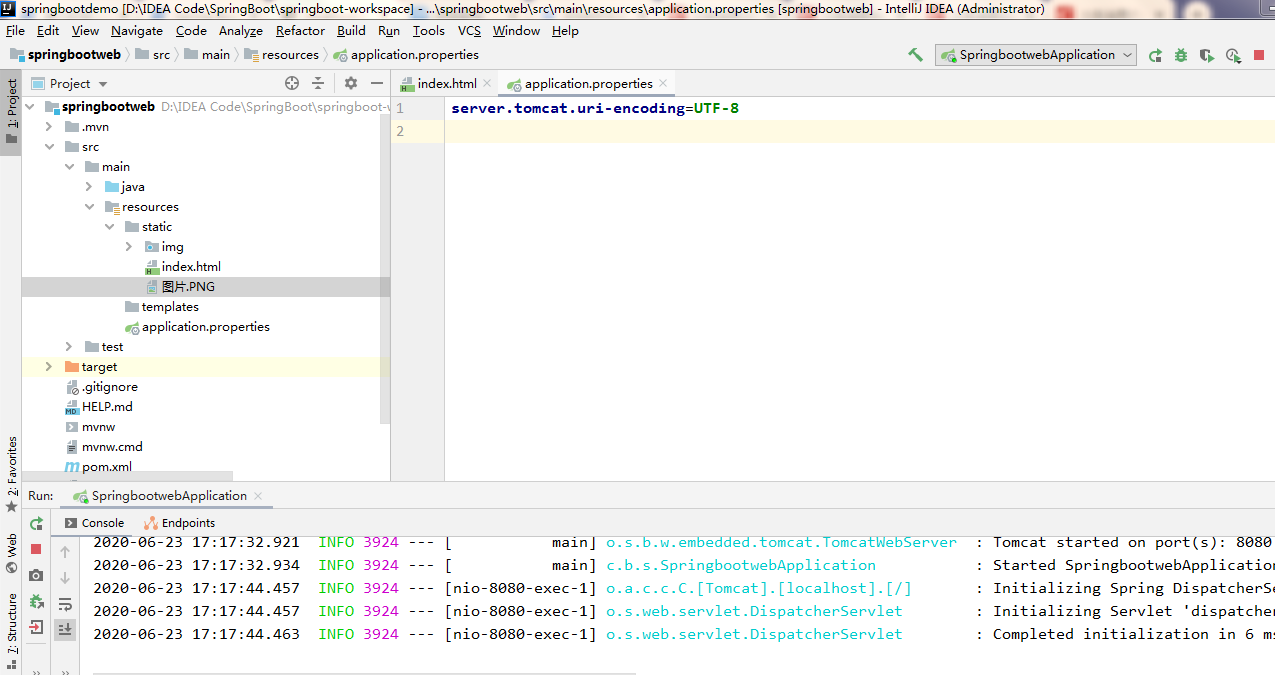
Task: Stop application using top toolbar red square
Action: click(x=1259, y=55)
